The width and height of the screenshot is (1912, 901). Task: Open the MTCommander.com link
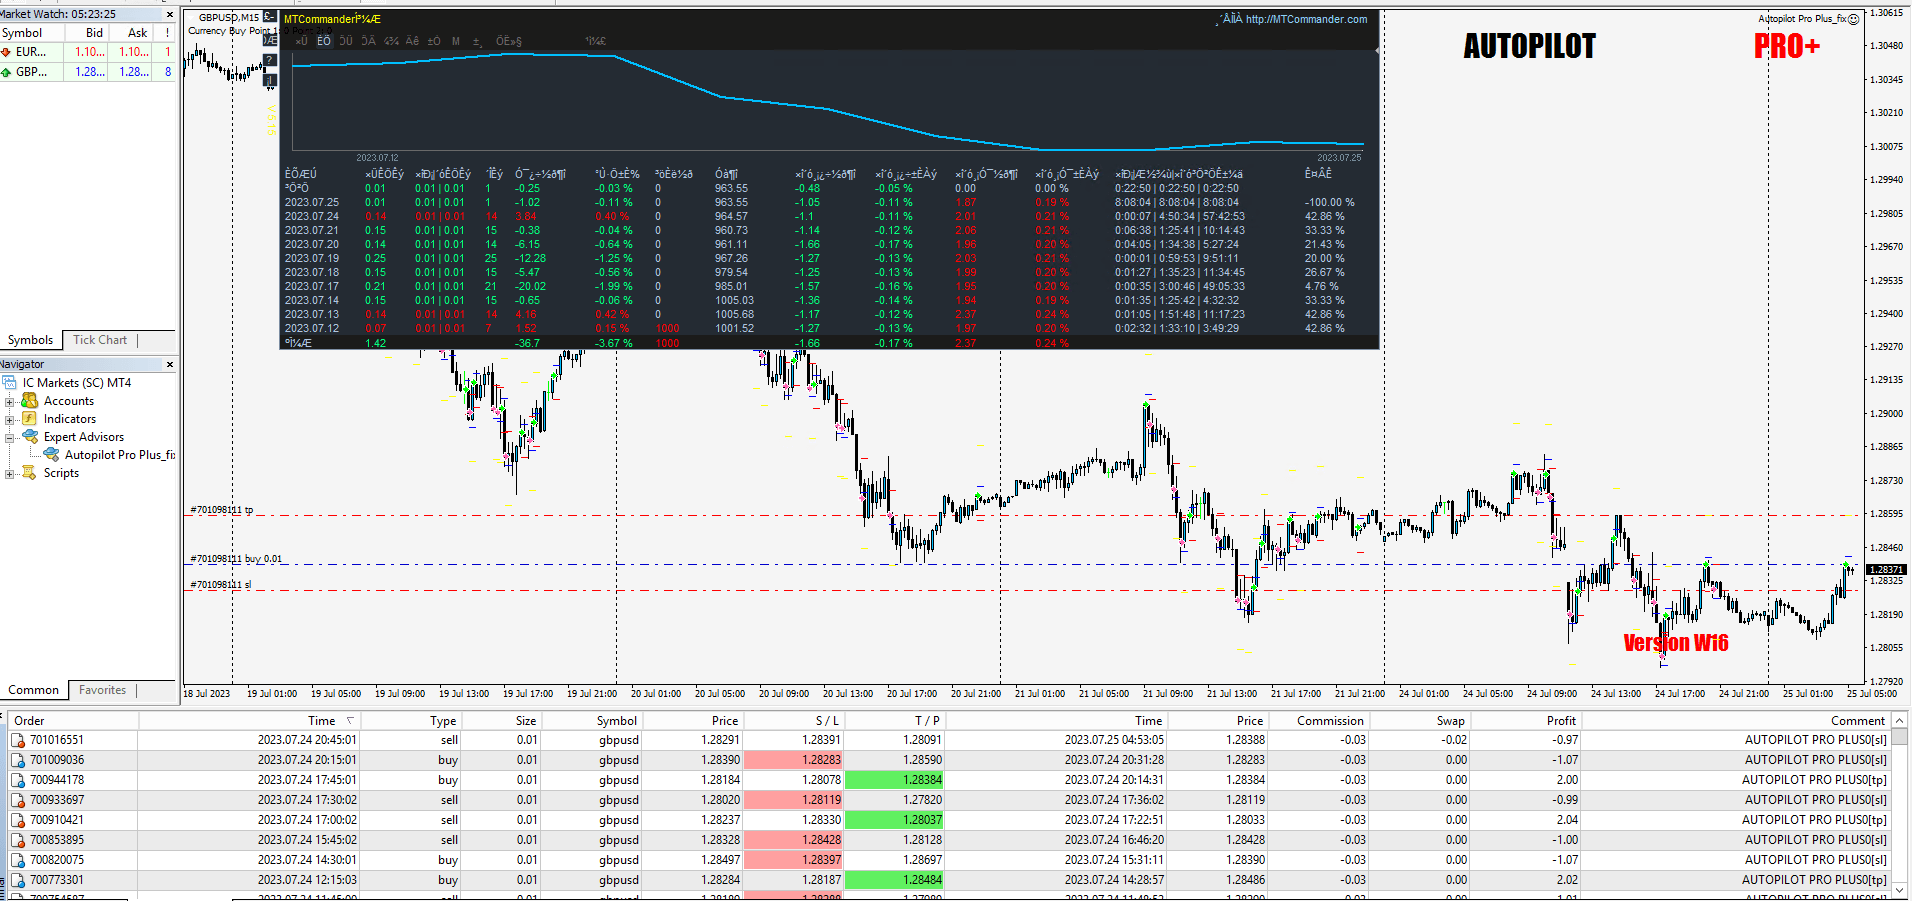point(1305,19)
